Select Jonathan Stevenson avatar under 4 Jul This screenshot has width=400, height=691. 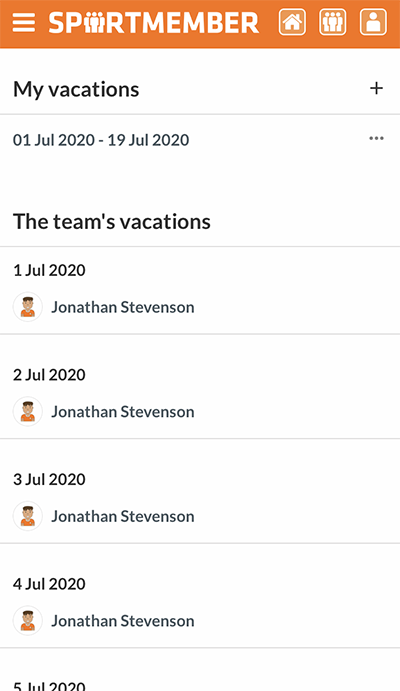click(28, 620)
